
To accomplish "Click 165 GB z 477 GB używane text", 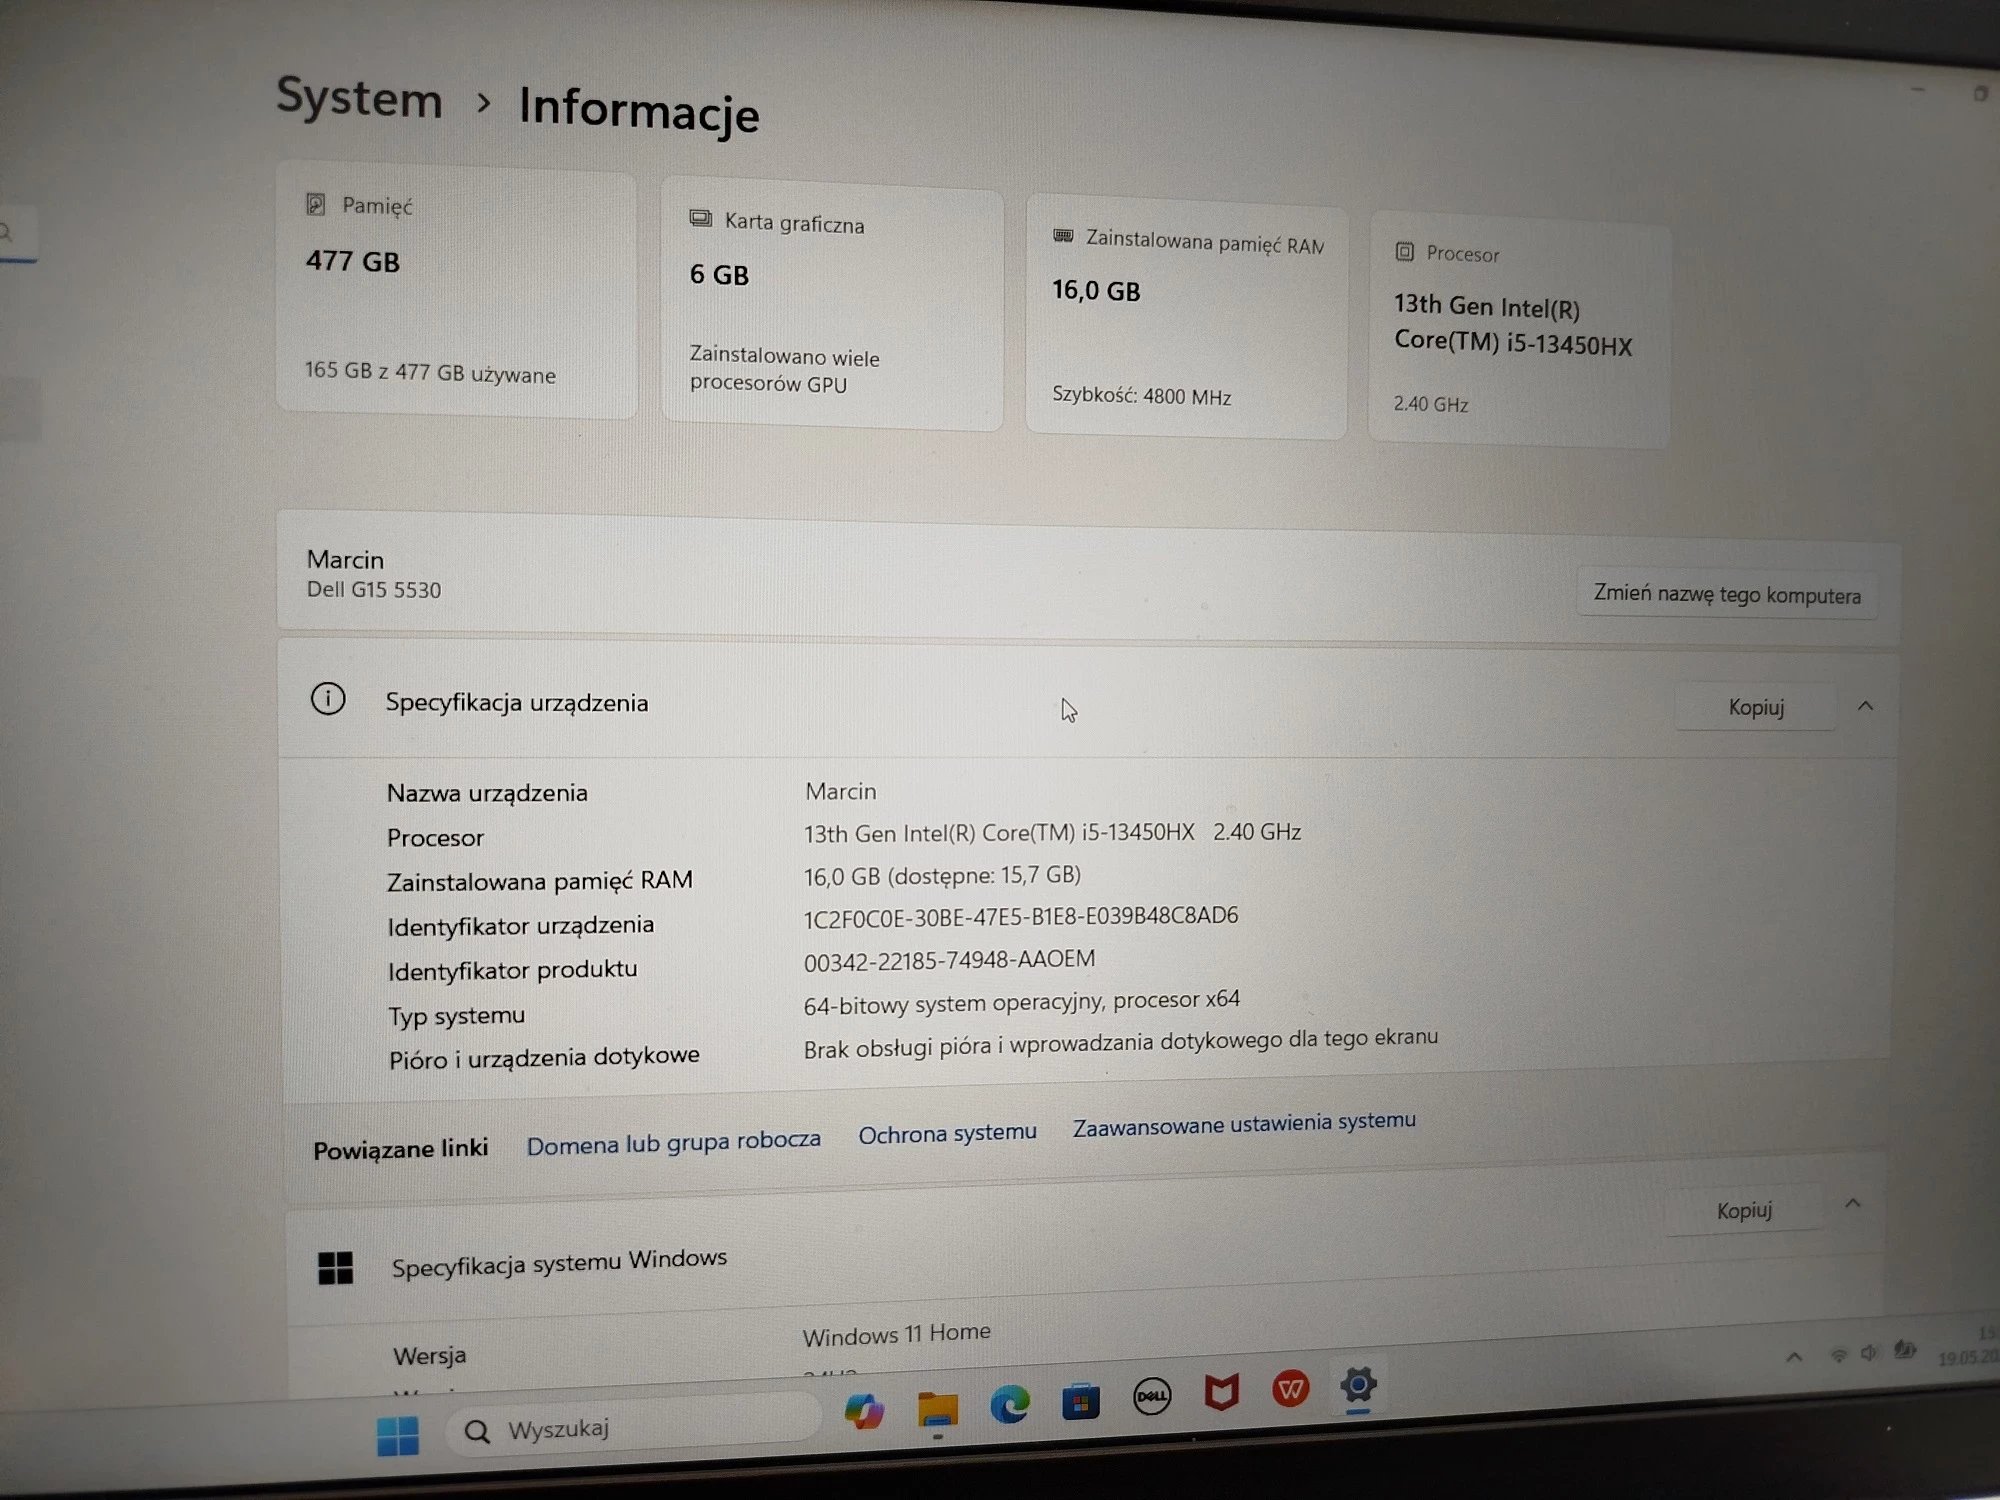I will click(x=430, y=371).
